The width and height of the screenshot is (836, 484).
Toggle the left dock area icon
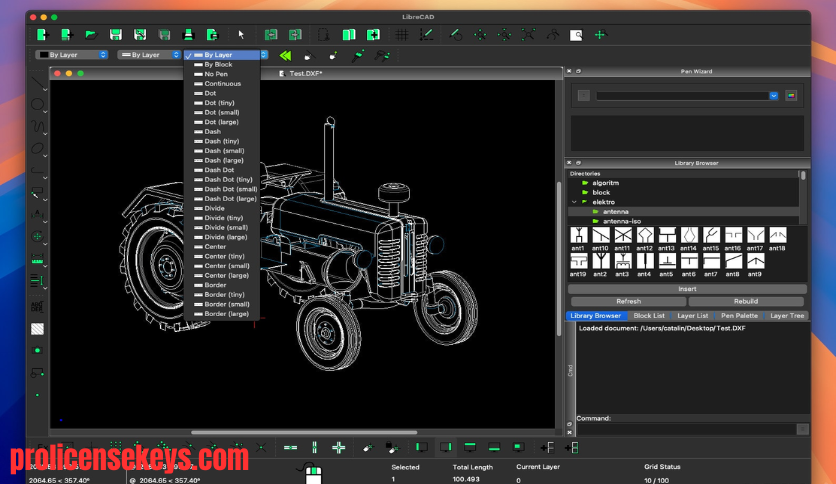(x=422, y=448)
